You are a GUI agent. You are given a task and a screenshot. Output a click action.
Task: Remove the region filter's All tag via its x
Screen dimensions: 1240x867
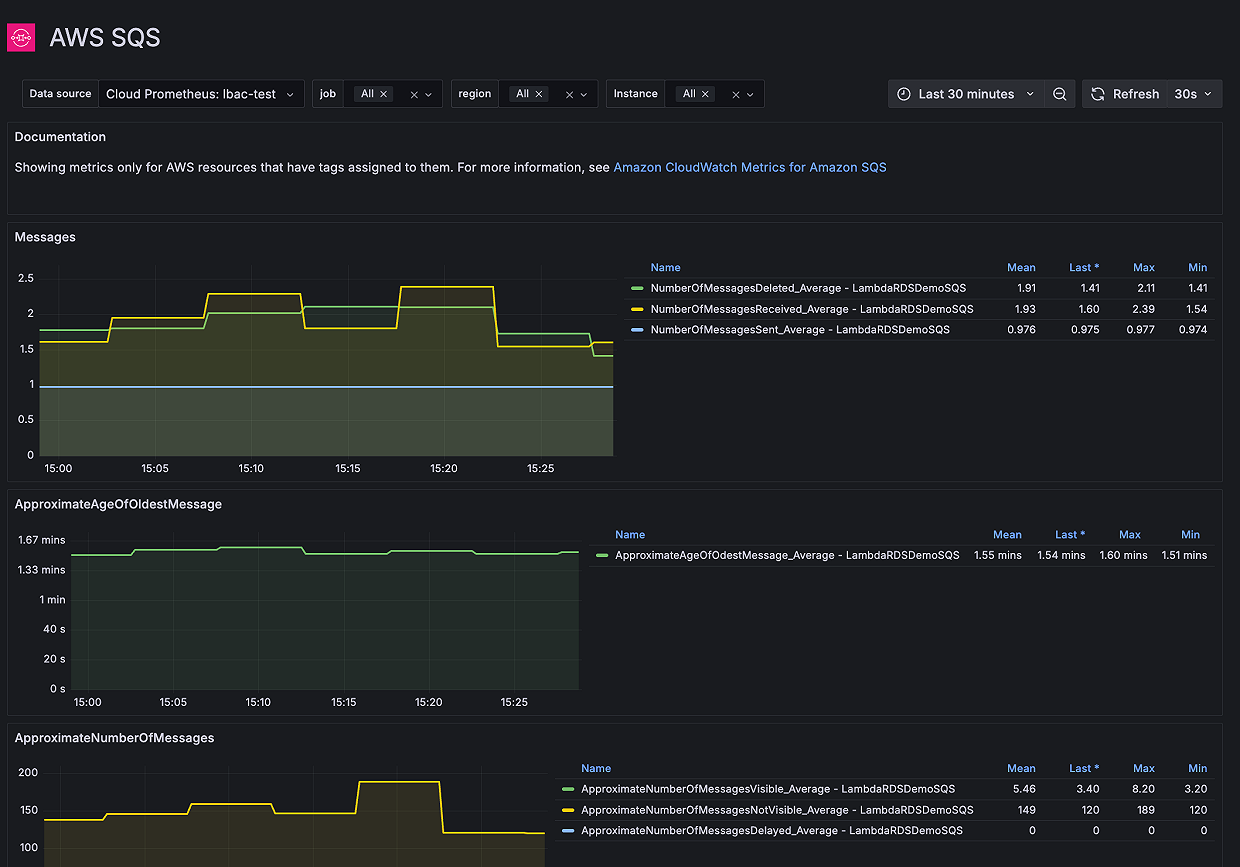tap(537, 93)
